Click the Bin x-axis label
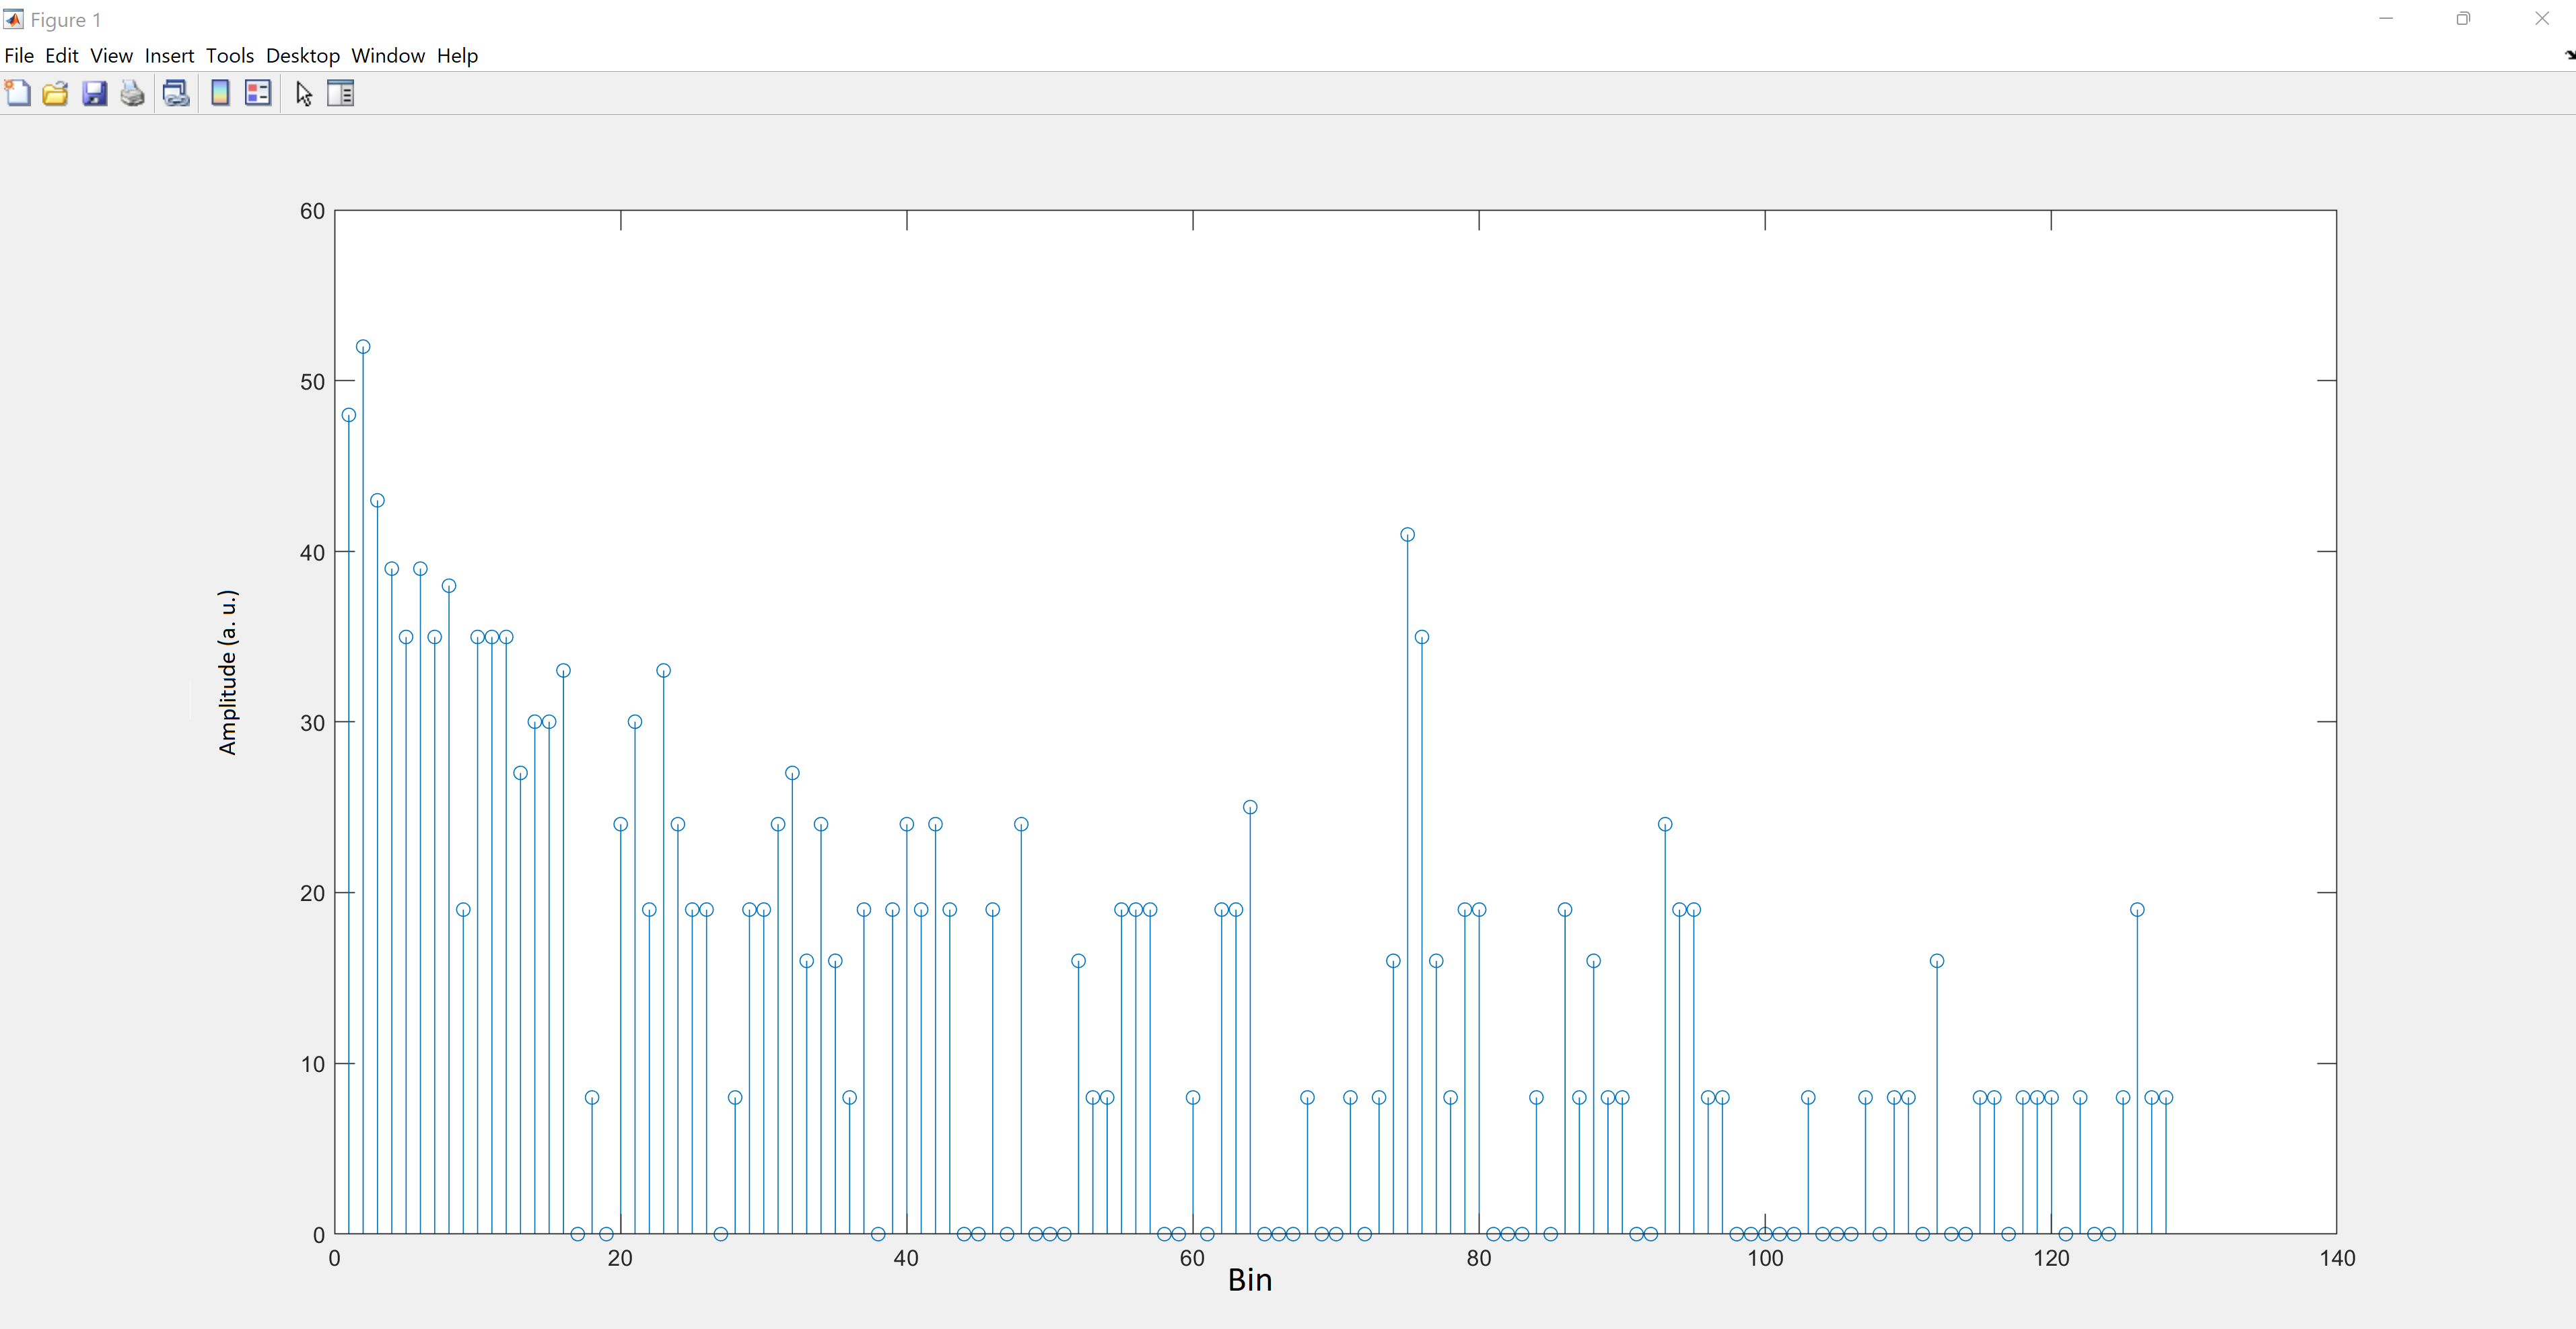 click(1249, 1280)
